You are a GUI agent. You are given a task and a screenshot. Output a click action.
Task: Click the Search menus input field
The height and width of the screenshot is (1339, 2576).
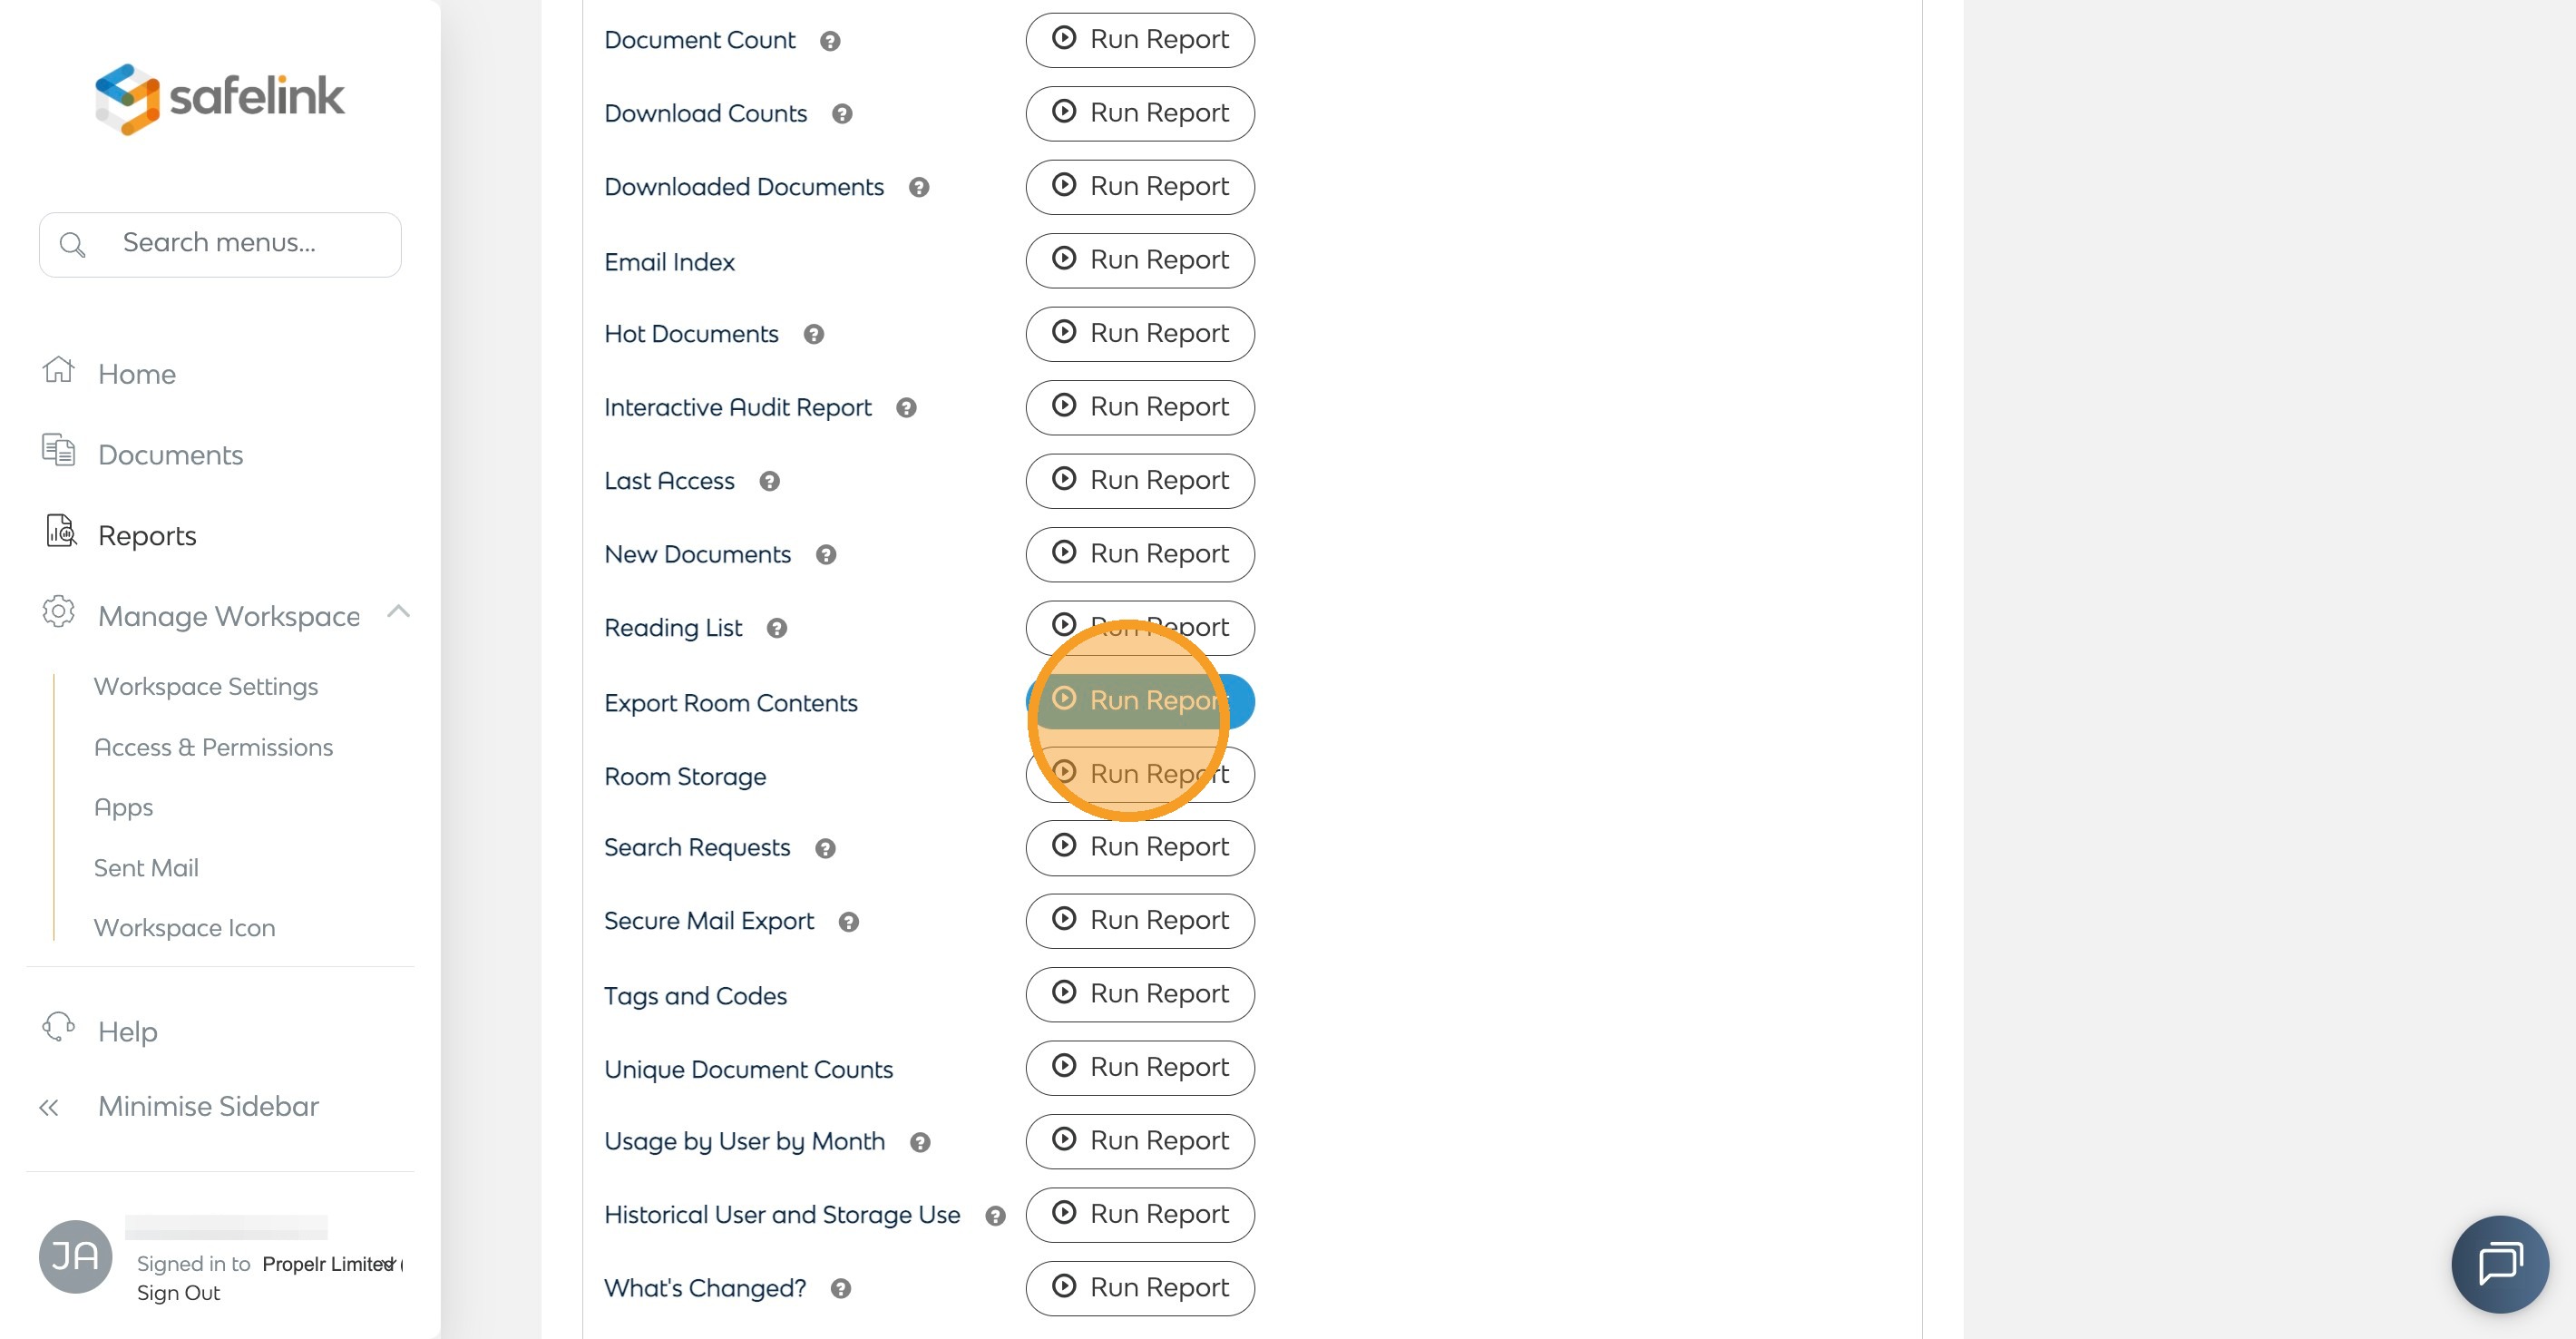point(220,244)
